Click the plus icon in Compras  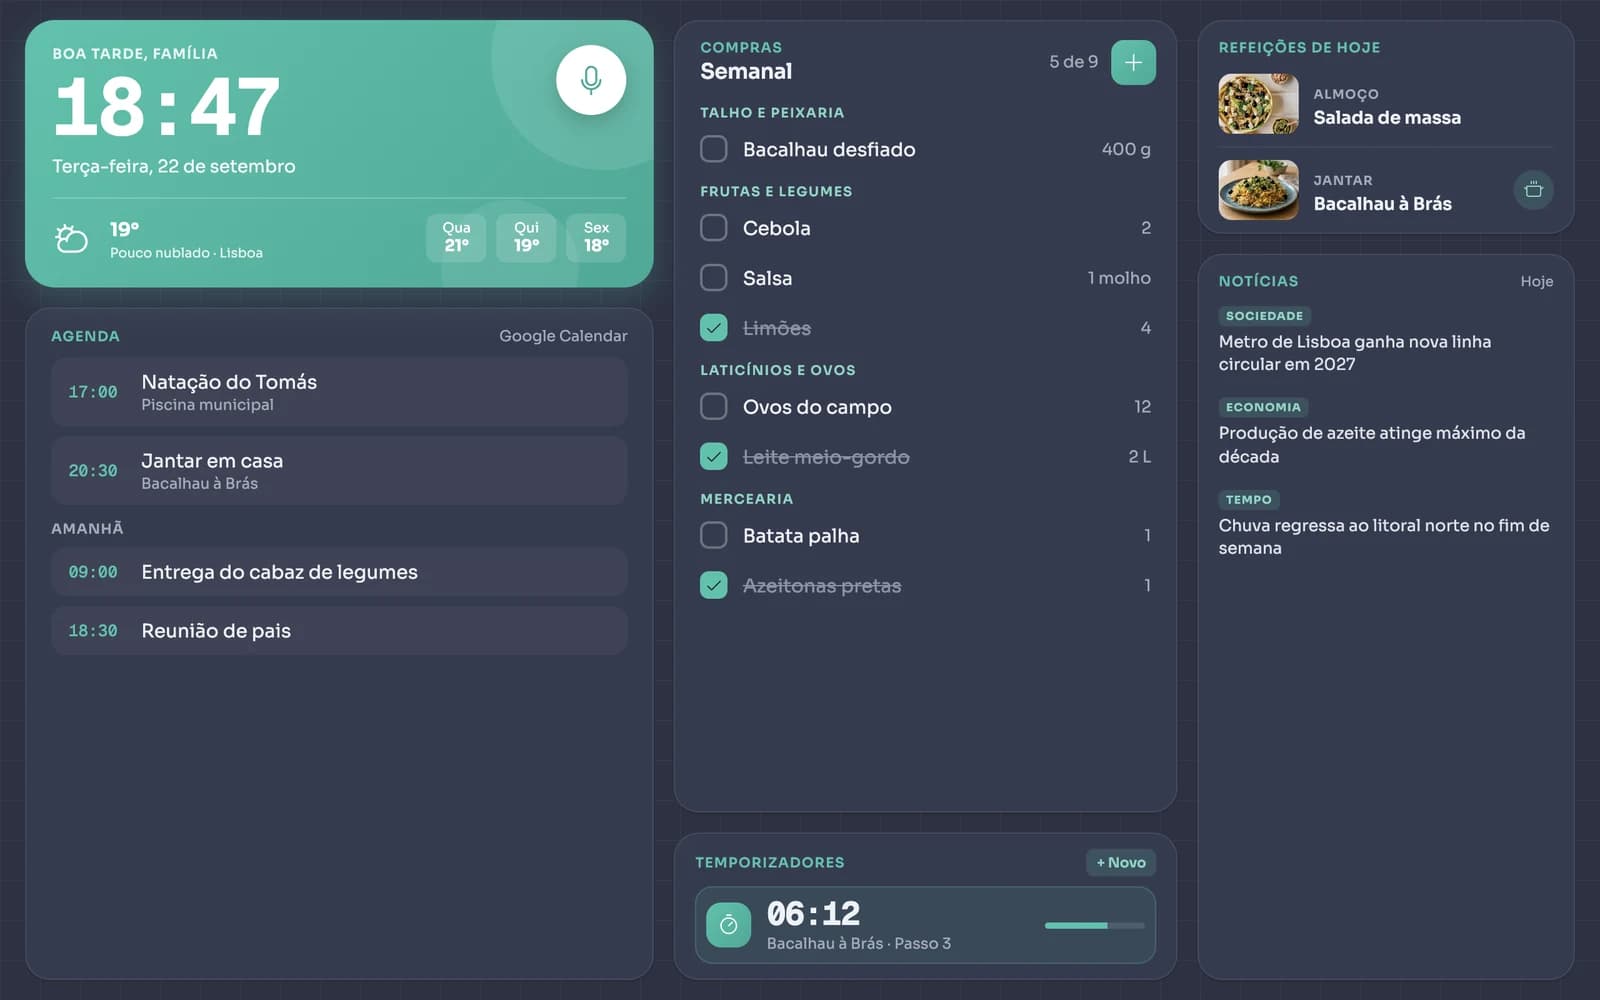click(x=1133, y=62)
